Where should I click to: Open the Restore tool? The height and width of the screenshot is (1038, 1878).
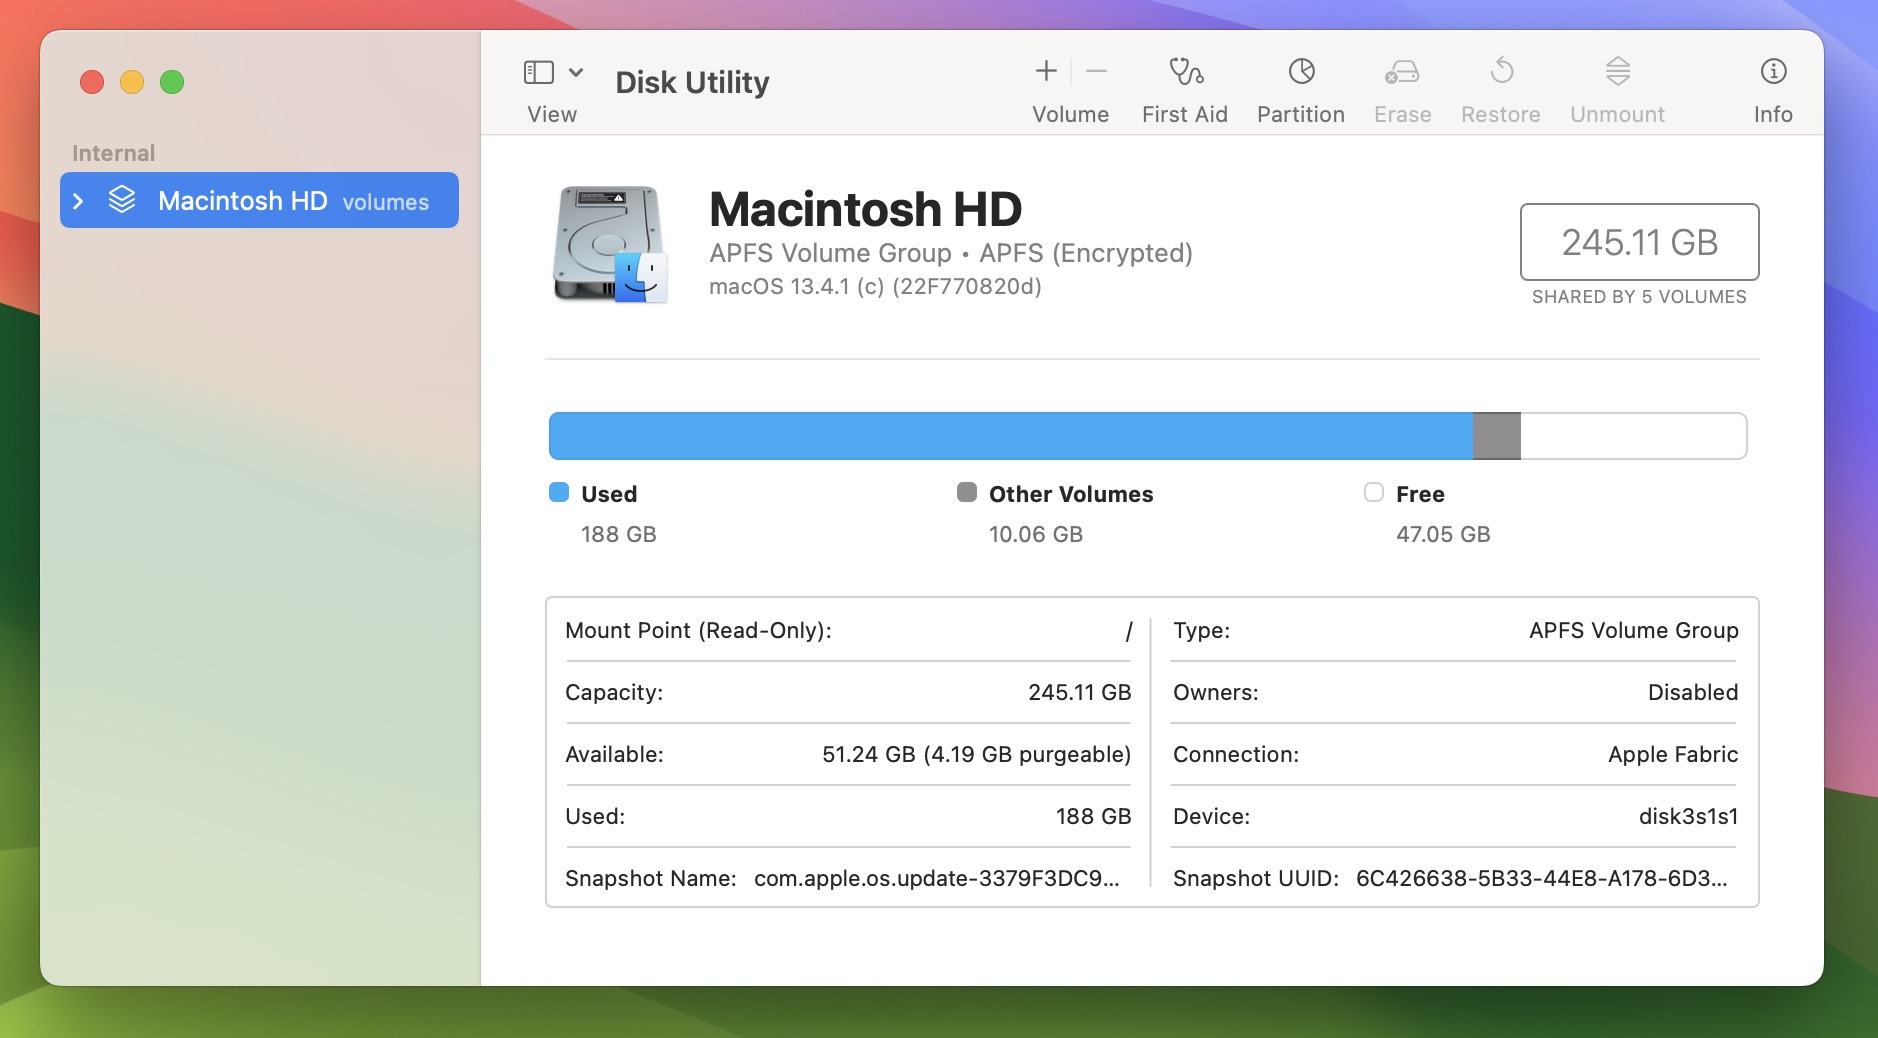pos(1499,85)
